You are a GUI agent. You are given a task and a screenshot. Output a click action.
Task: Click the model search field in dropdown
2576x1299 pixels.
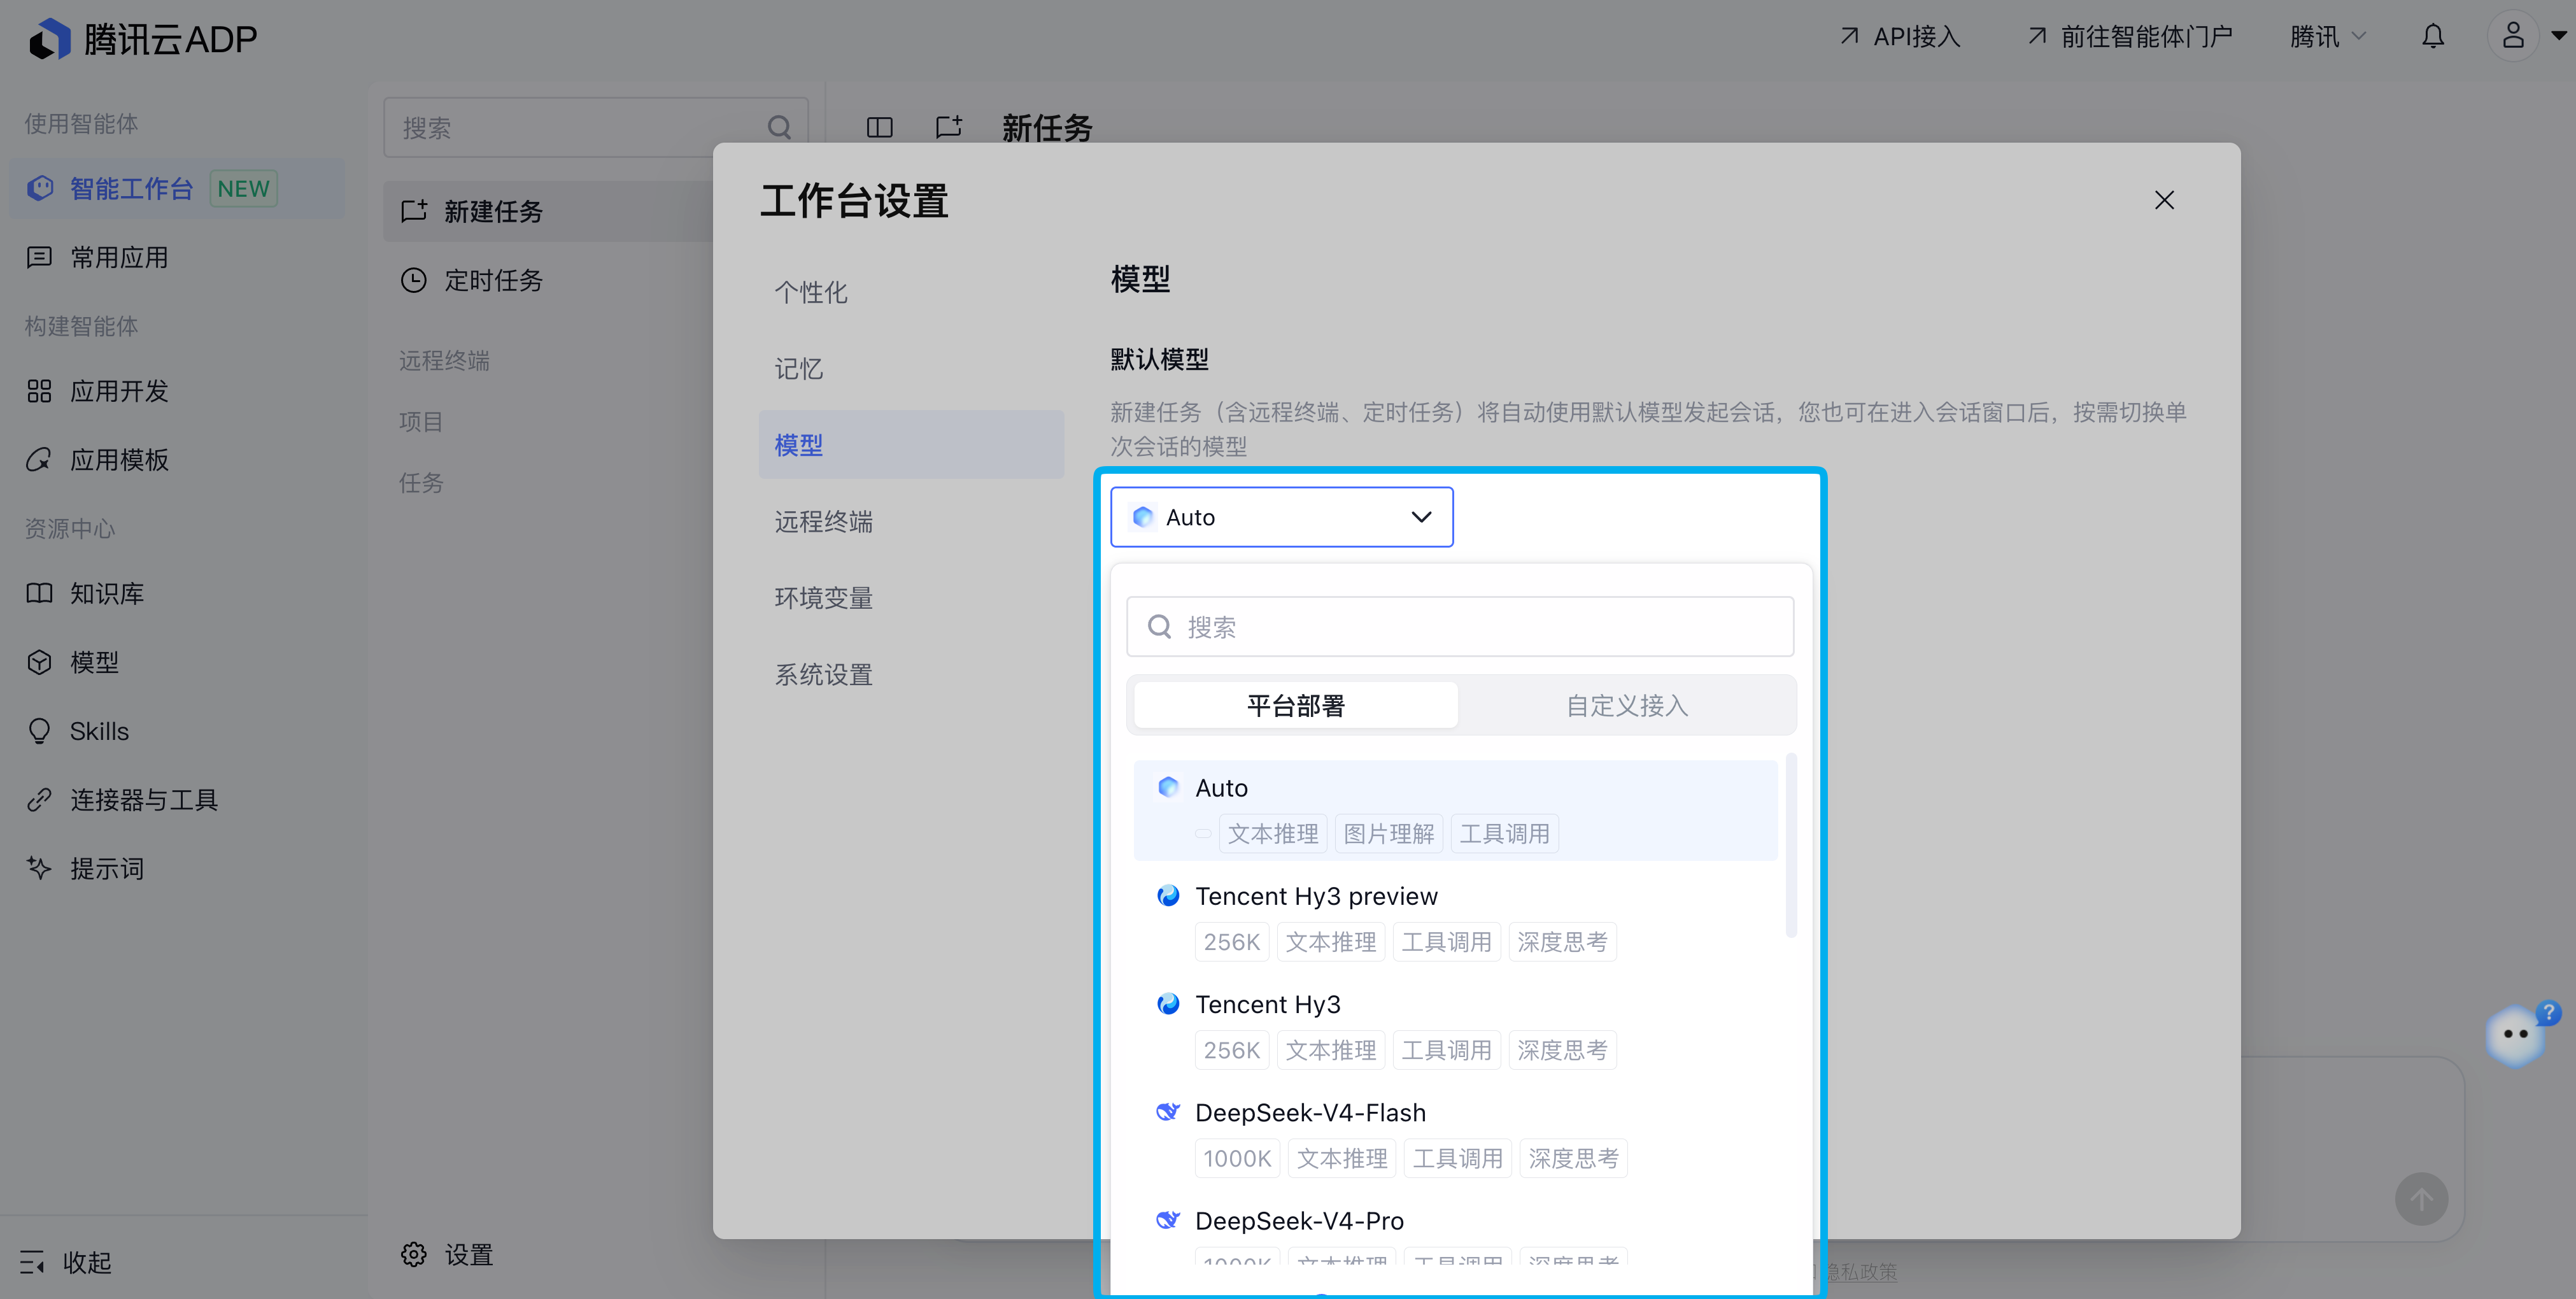pyautogui.click(x=1460, y=627)
